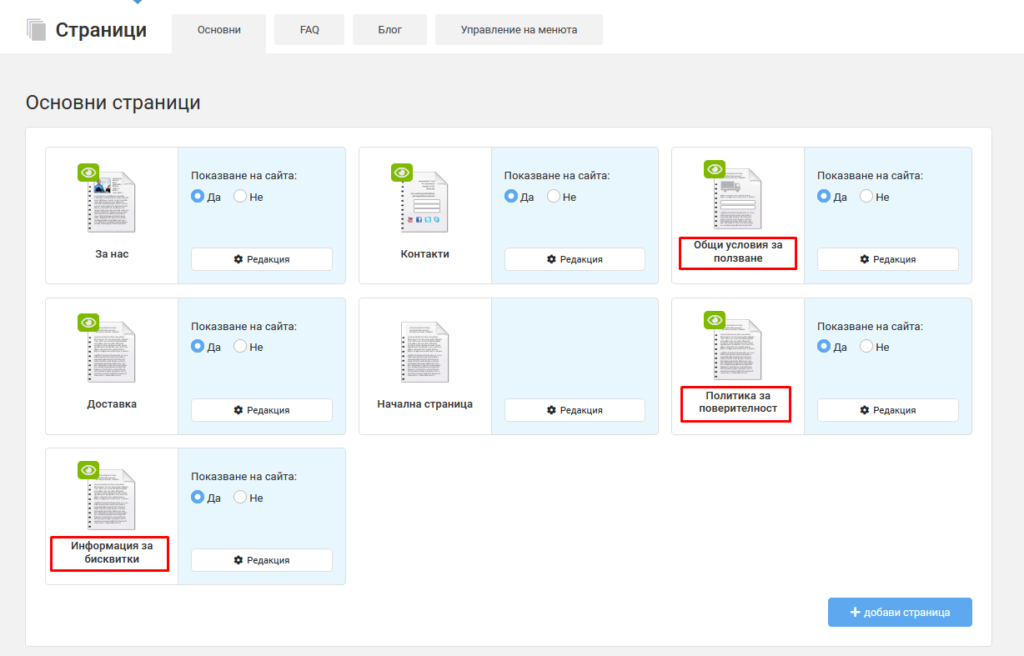Open the Управление на менюта tab

(519, 30)
